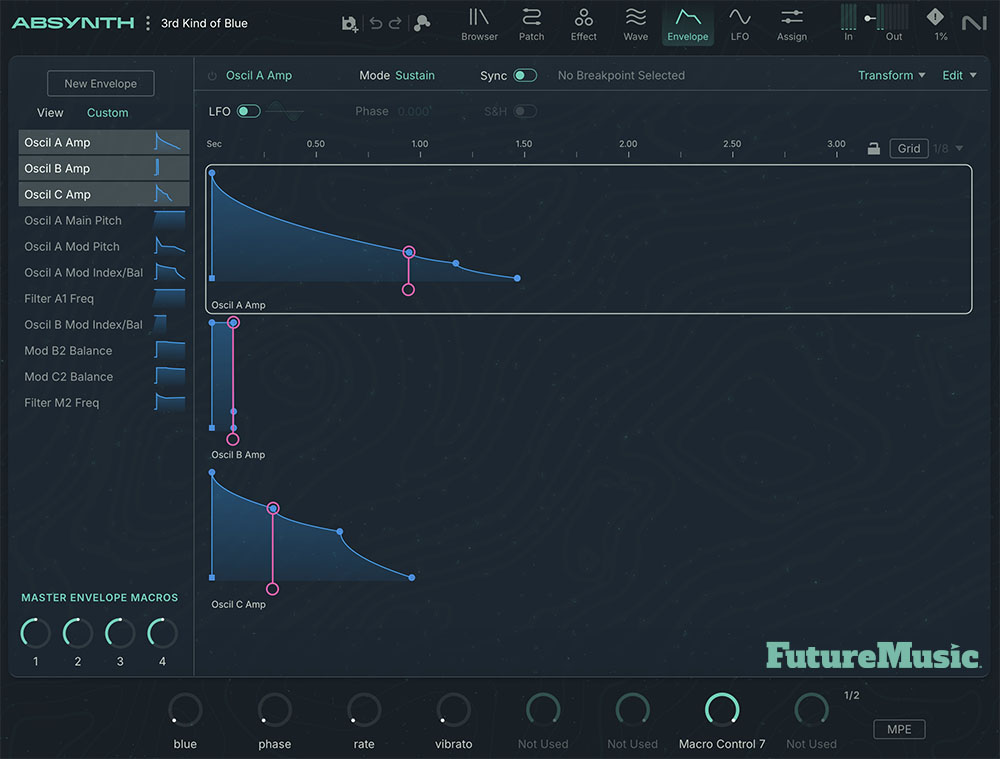Click the input level meter
Screen dimensions: 1000x759
(x=848, y=17)
